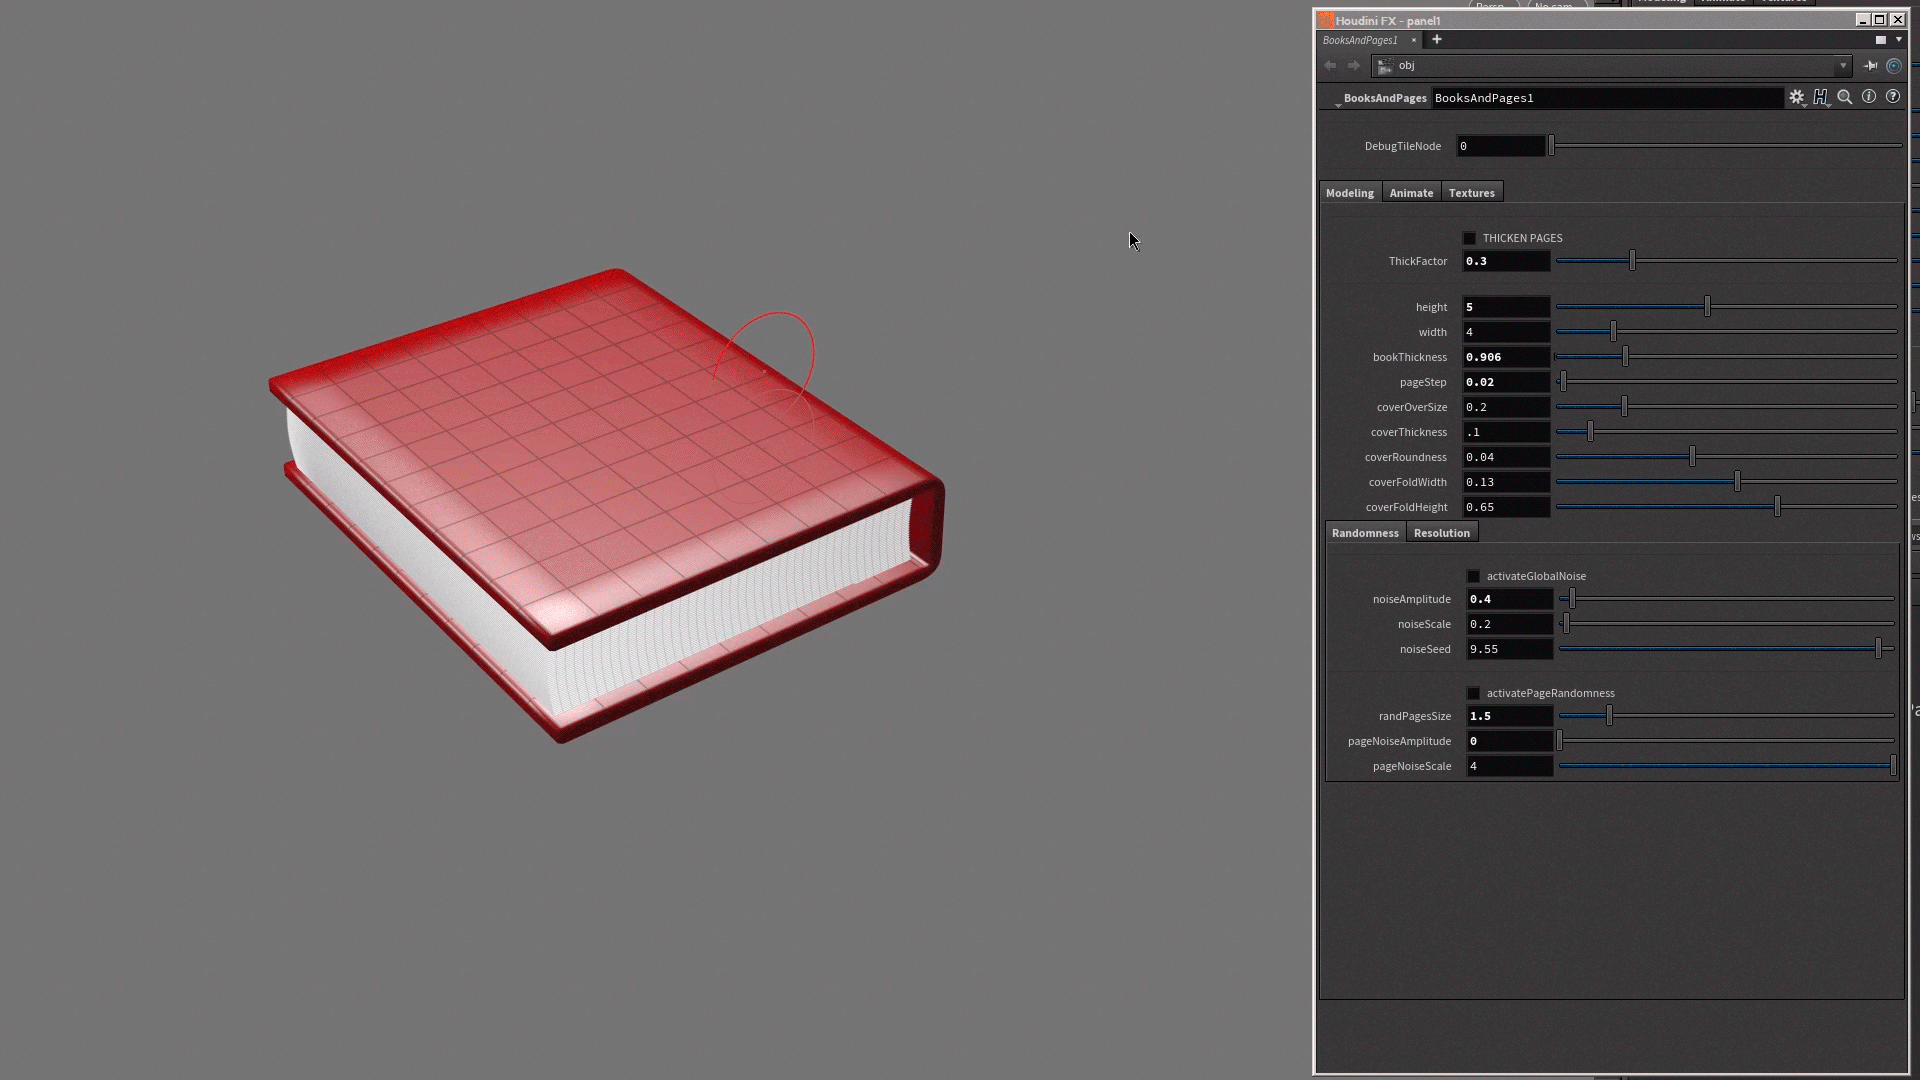Click the forward navigation arrow
This screenshot has height=1080, width=1920.
1354,65
